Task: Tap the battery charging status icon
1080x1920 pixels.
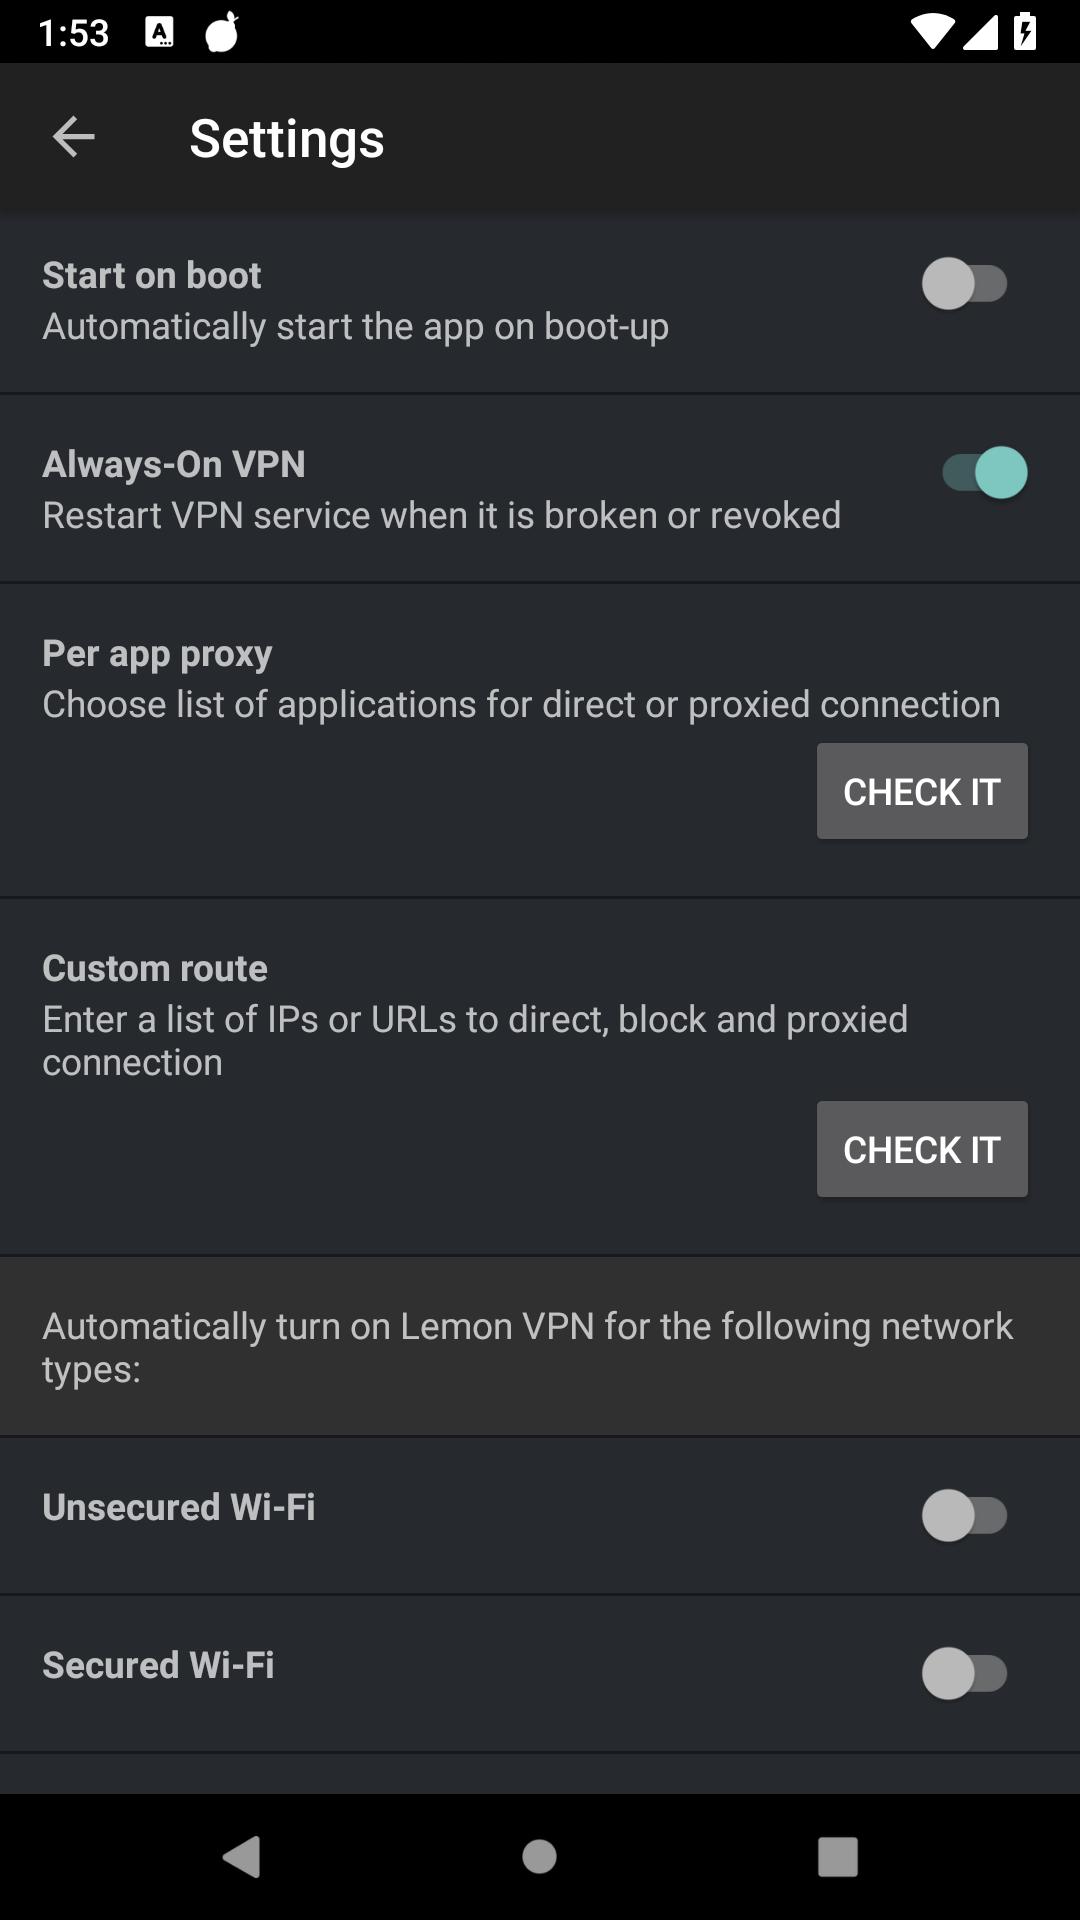Action: pyautogui.click(x=1025, y=33)
